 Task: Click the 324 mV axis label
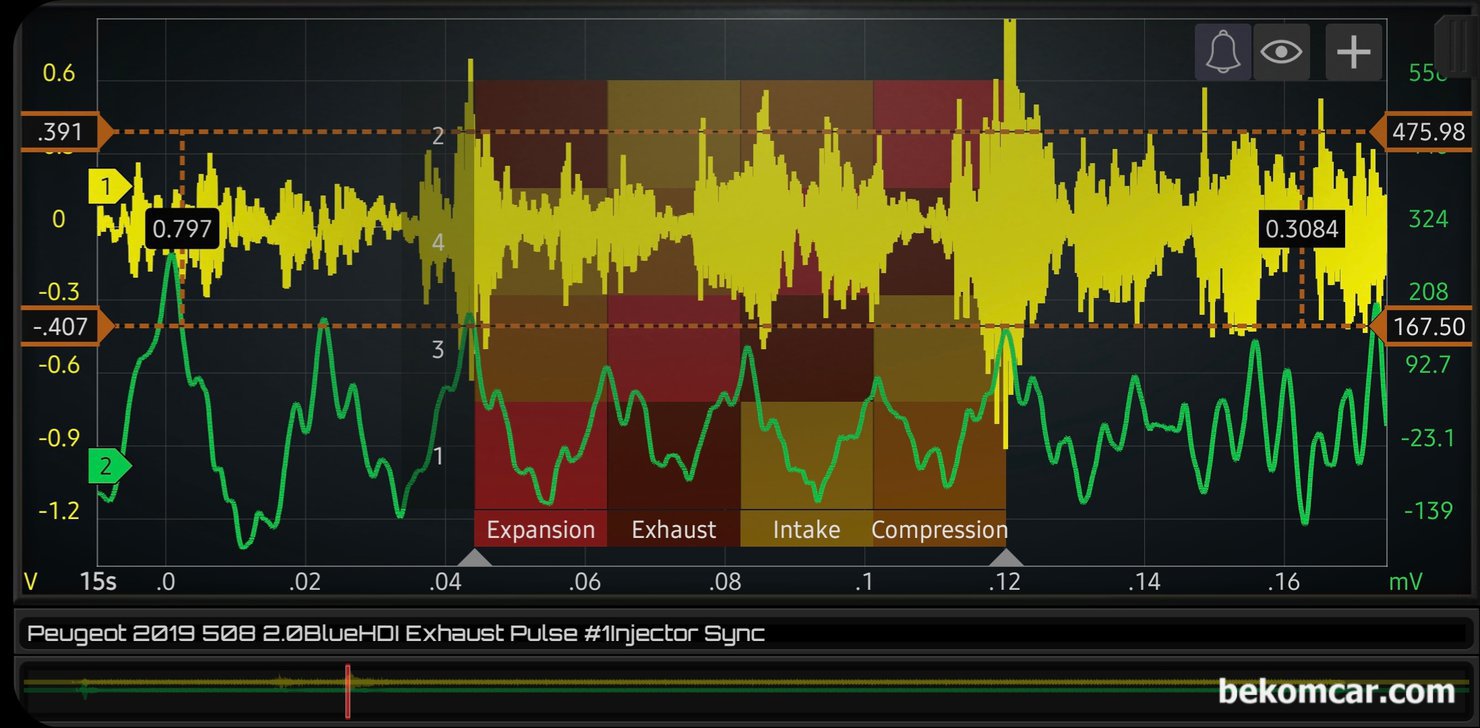(x=1429, y=219)
